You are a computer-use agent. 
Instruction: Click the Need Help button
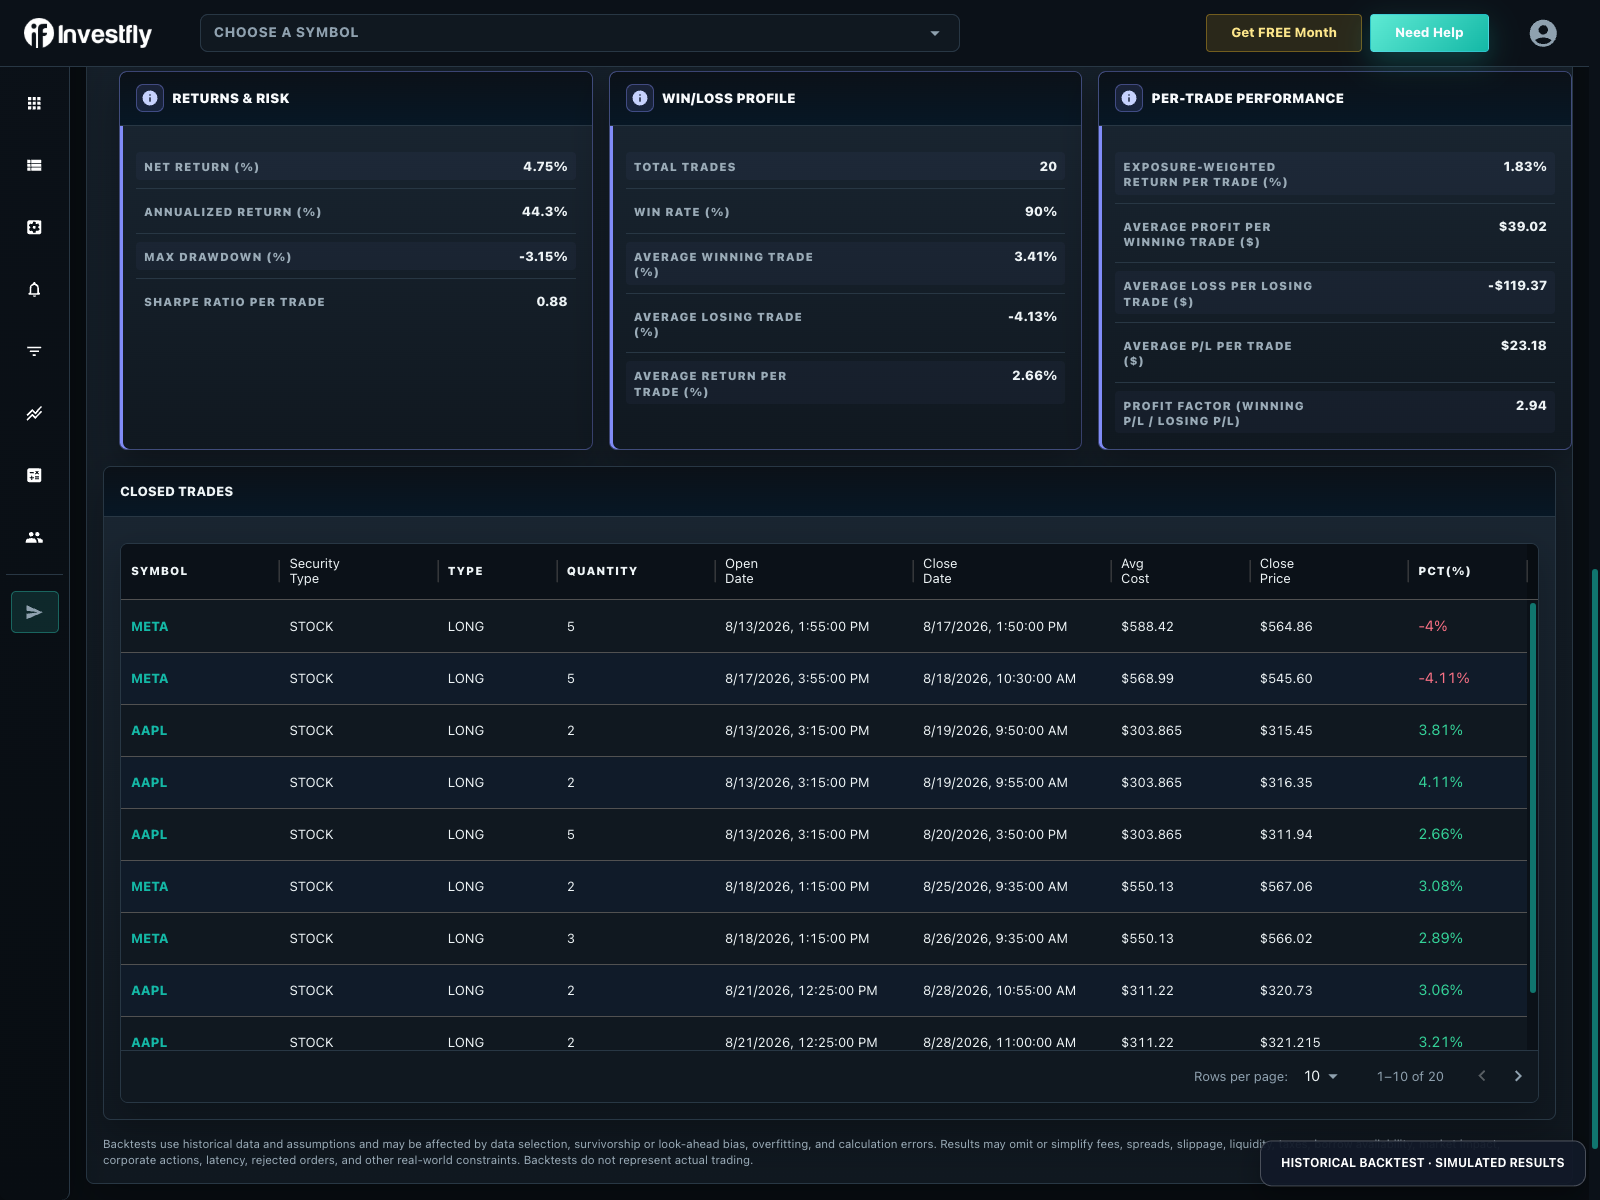1429,33
